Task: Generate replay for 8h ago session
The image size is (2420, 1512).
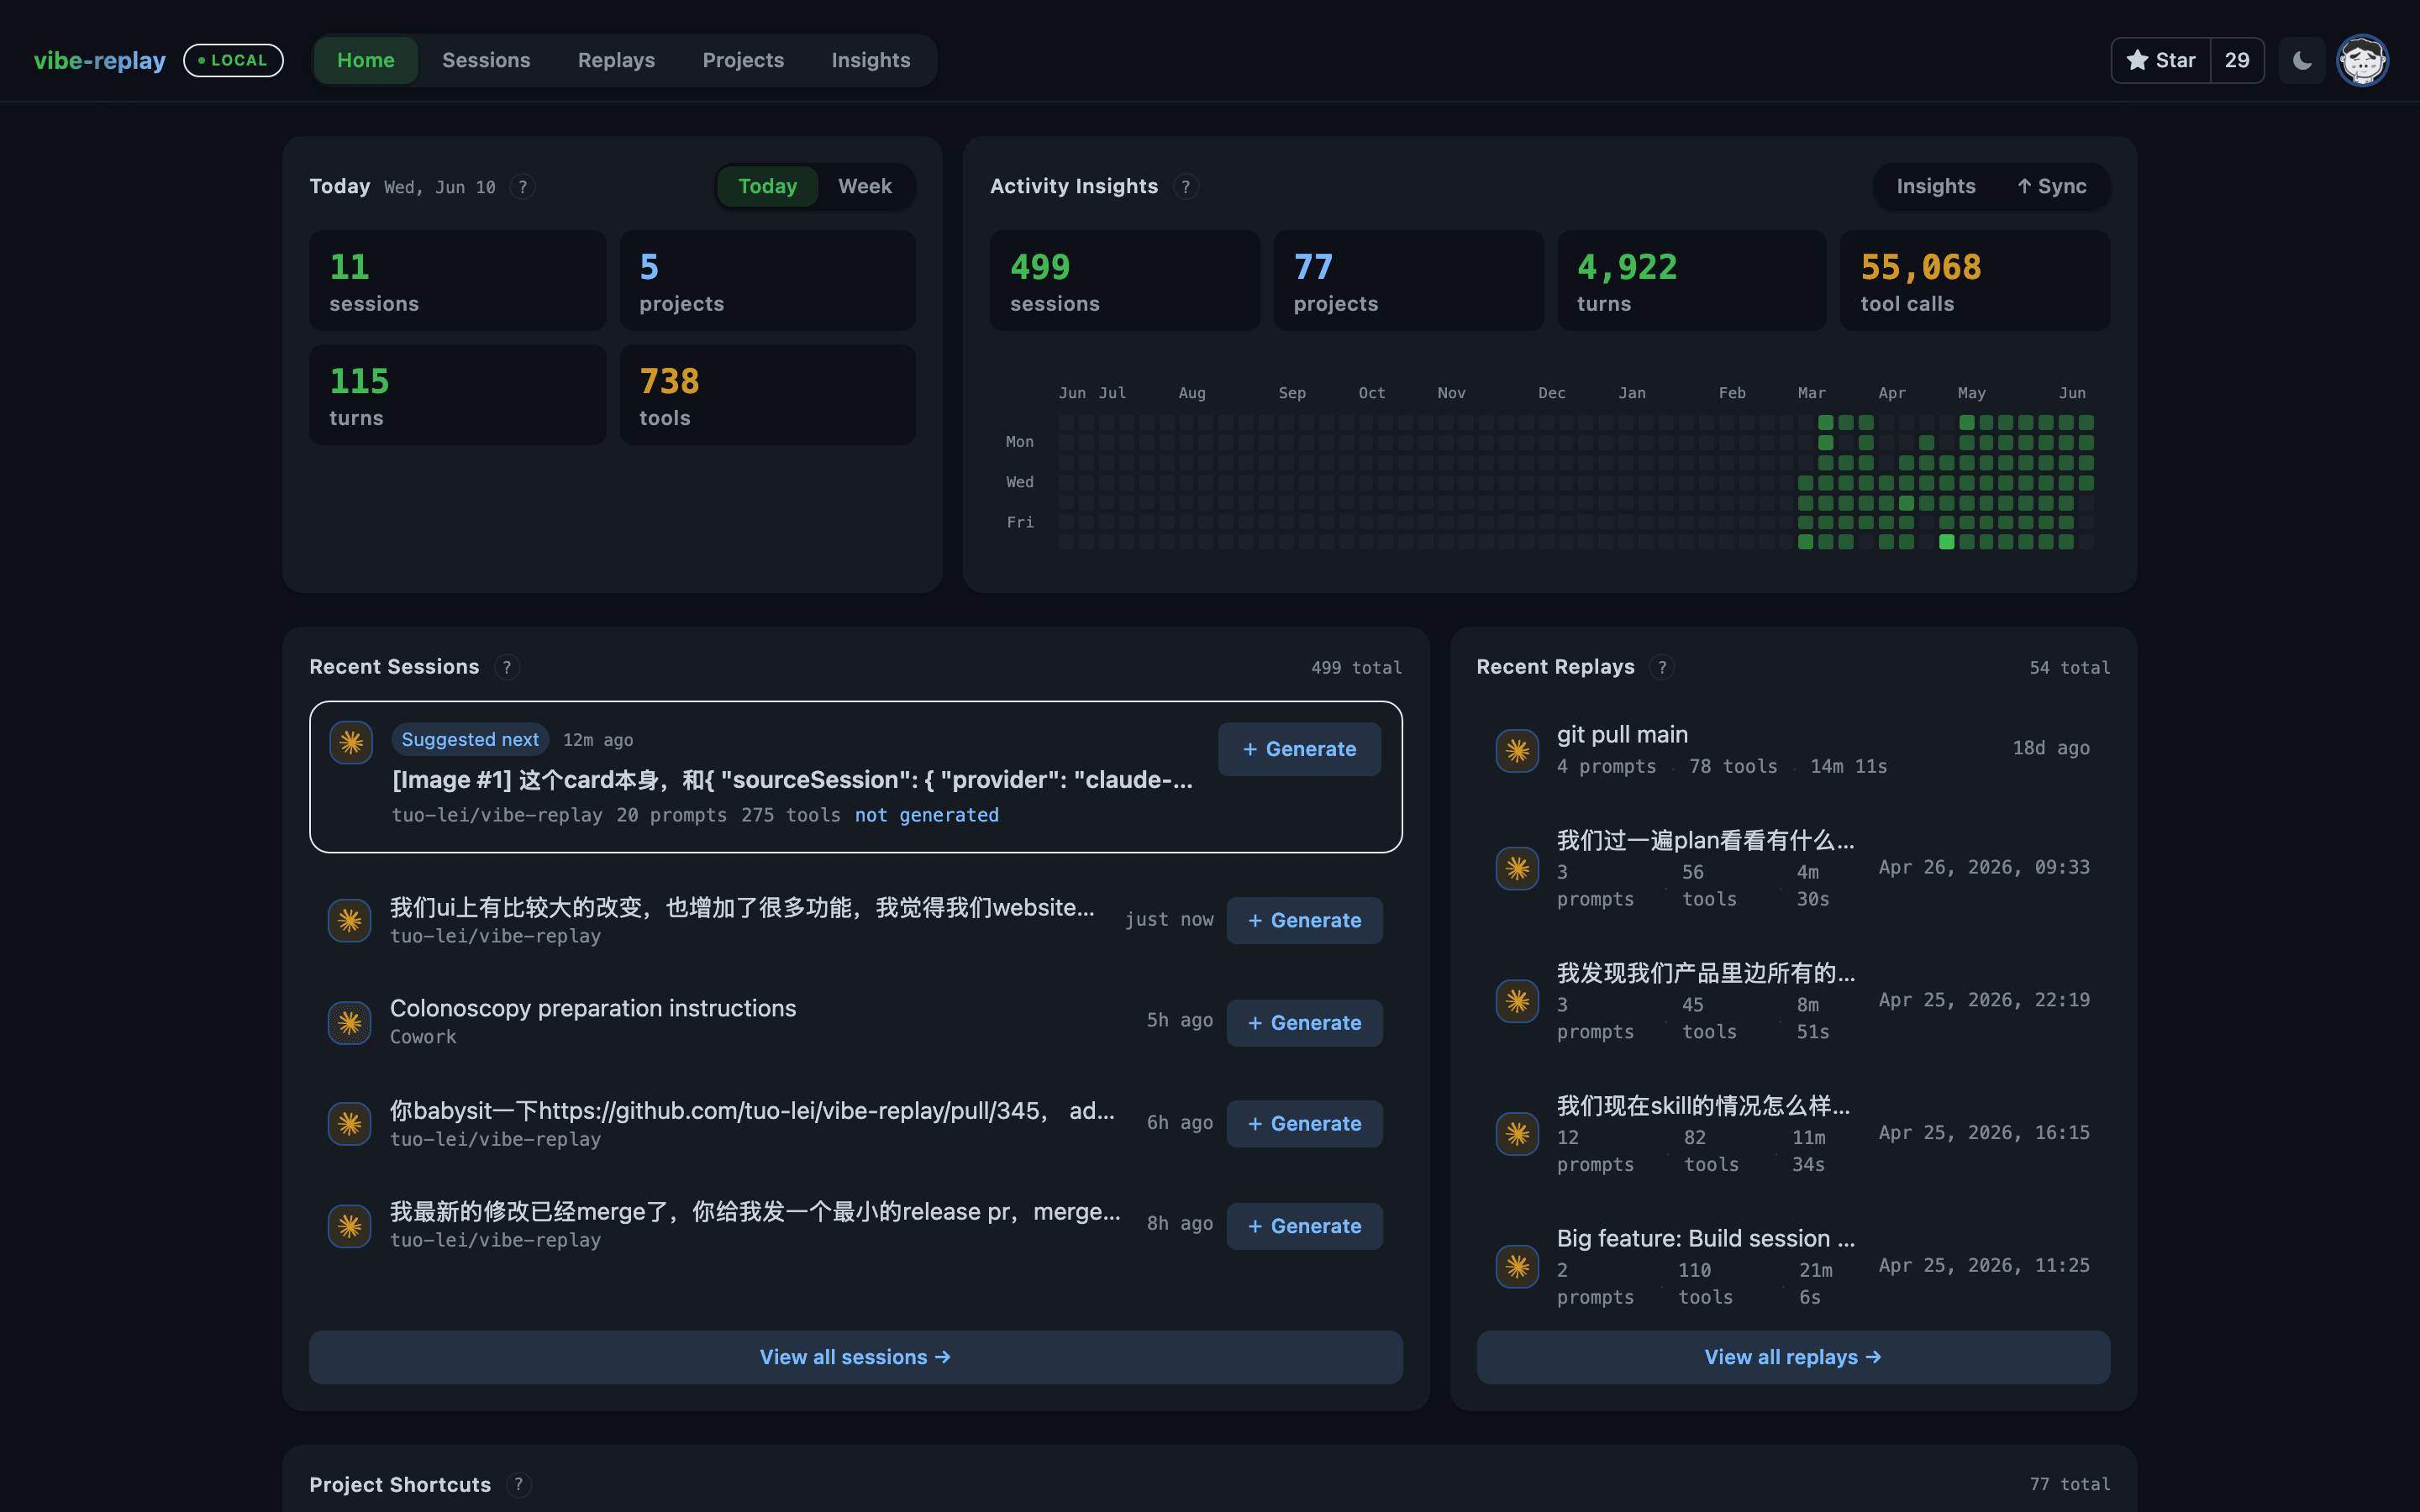Action: click(1304, 1226)
